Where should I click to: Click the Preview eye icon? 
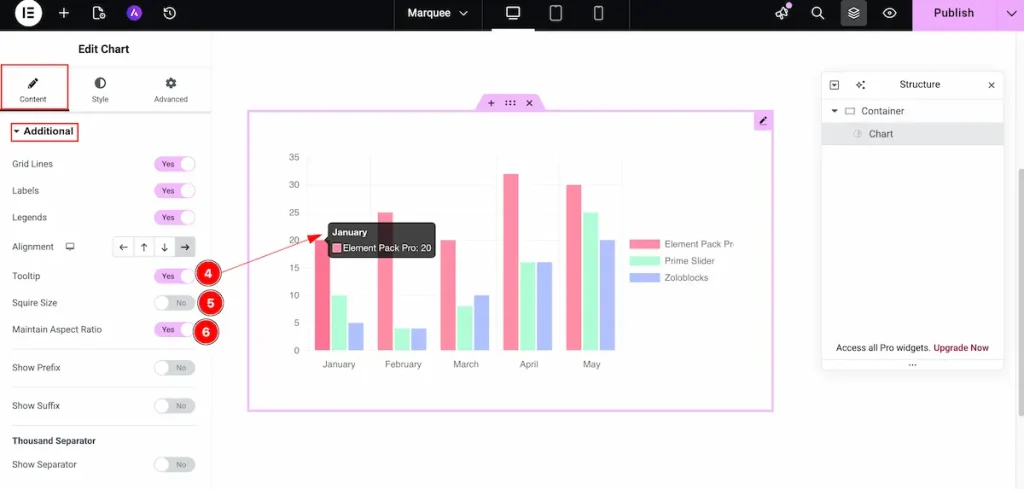coord(889,13)
